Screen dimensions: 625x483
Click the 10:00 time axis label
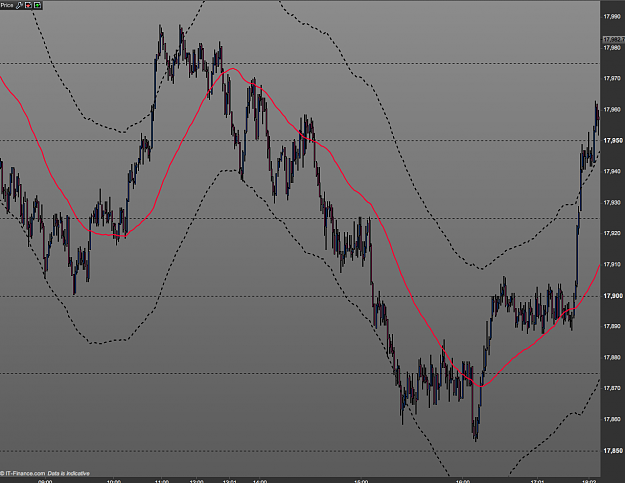click(114, 481)
